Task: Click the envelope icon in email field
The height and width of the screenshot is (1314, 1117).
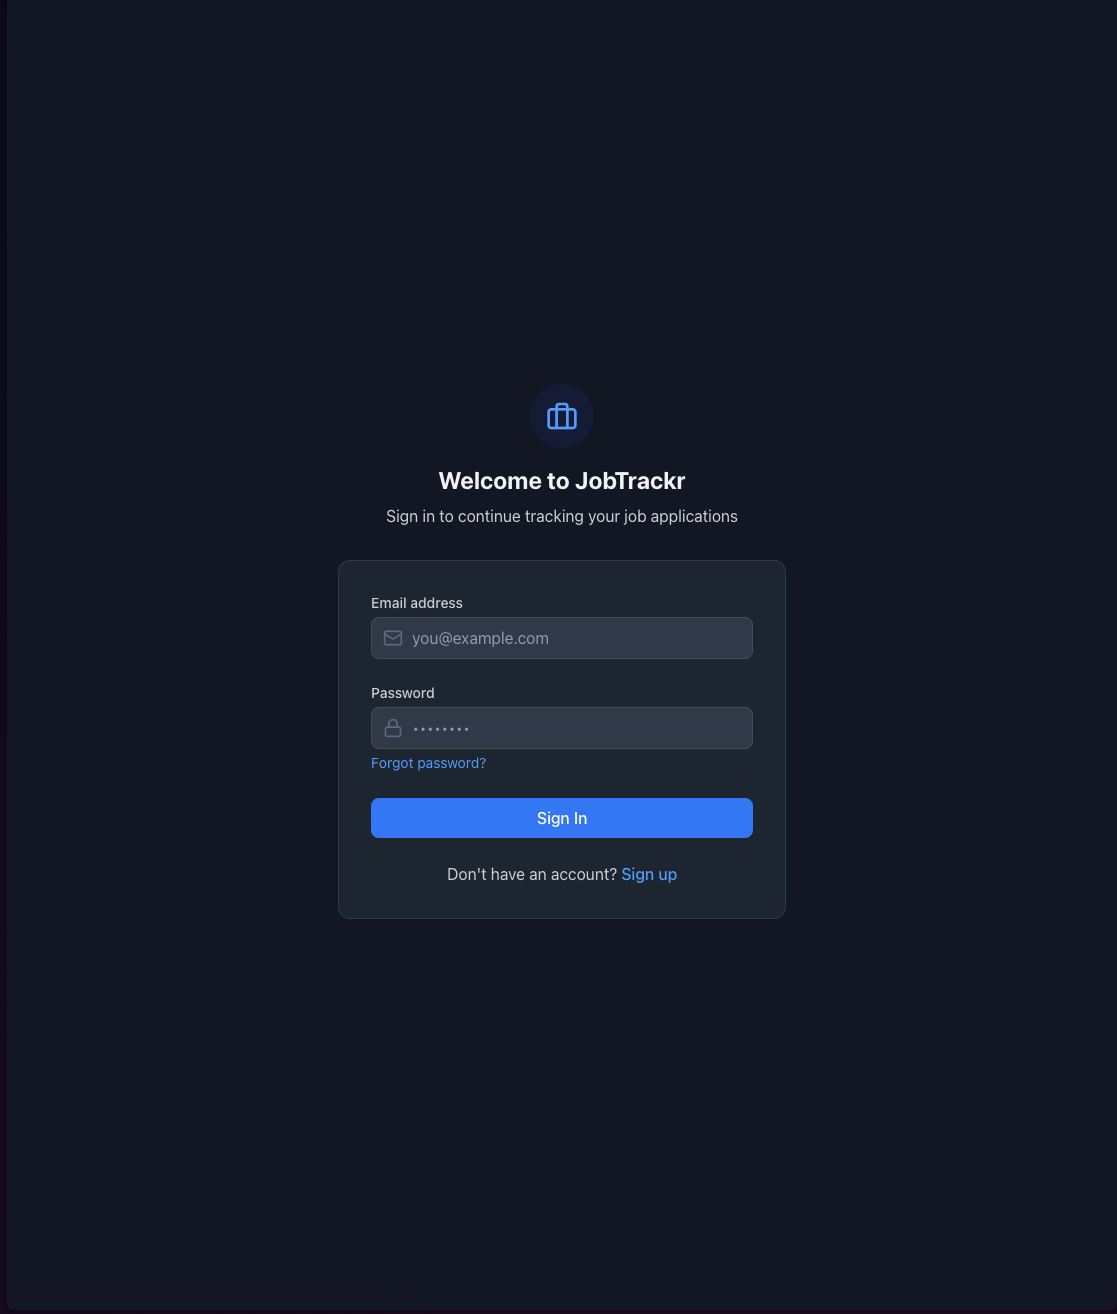Action: point(393,638)
